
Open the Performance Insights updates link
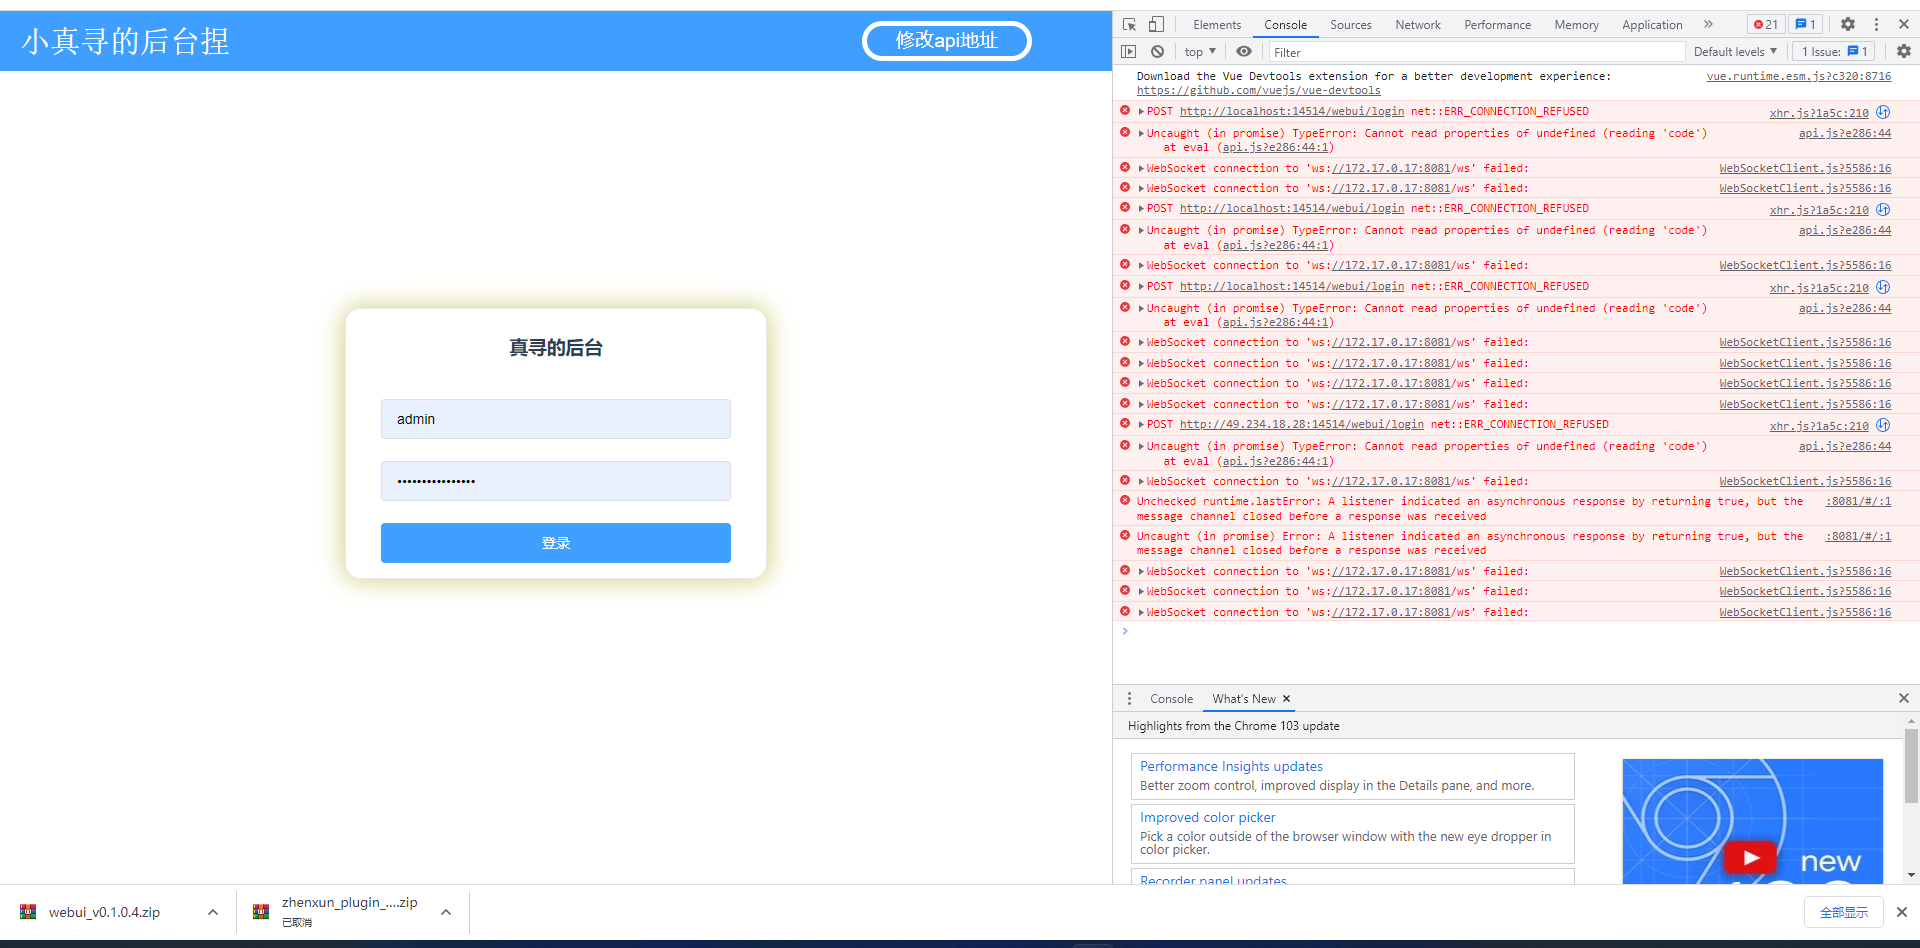pyautogui.click(x=1231, y=766)
